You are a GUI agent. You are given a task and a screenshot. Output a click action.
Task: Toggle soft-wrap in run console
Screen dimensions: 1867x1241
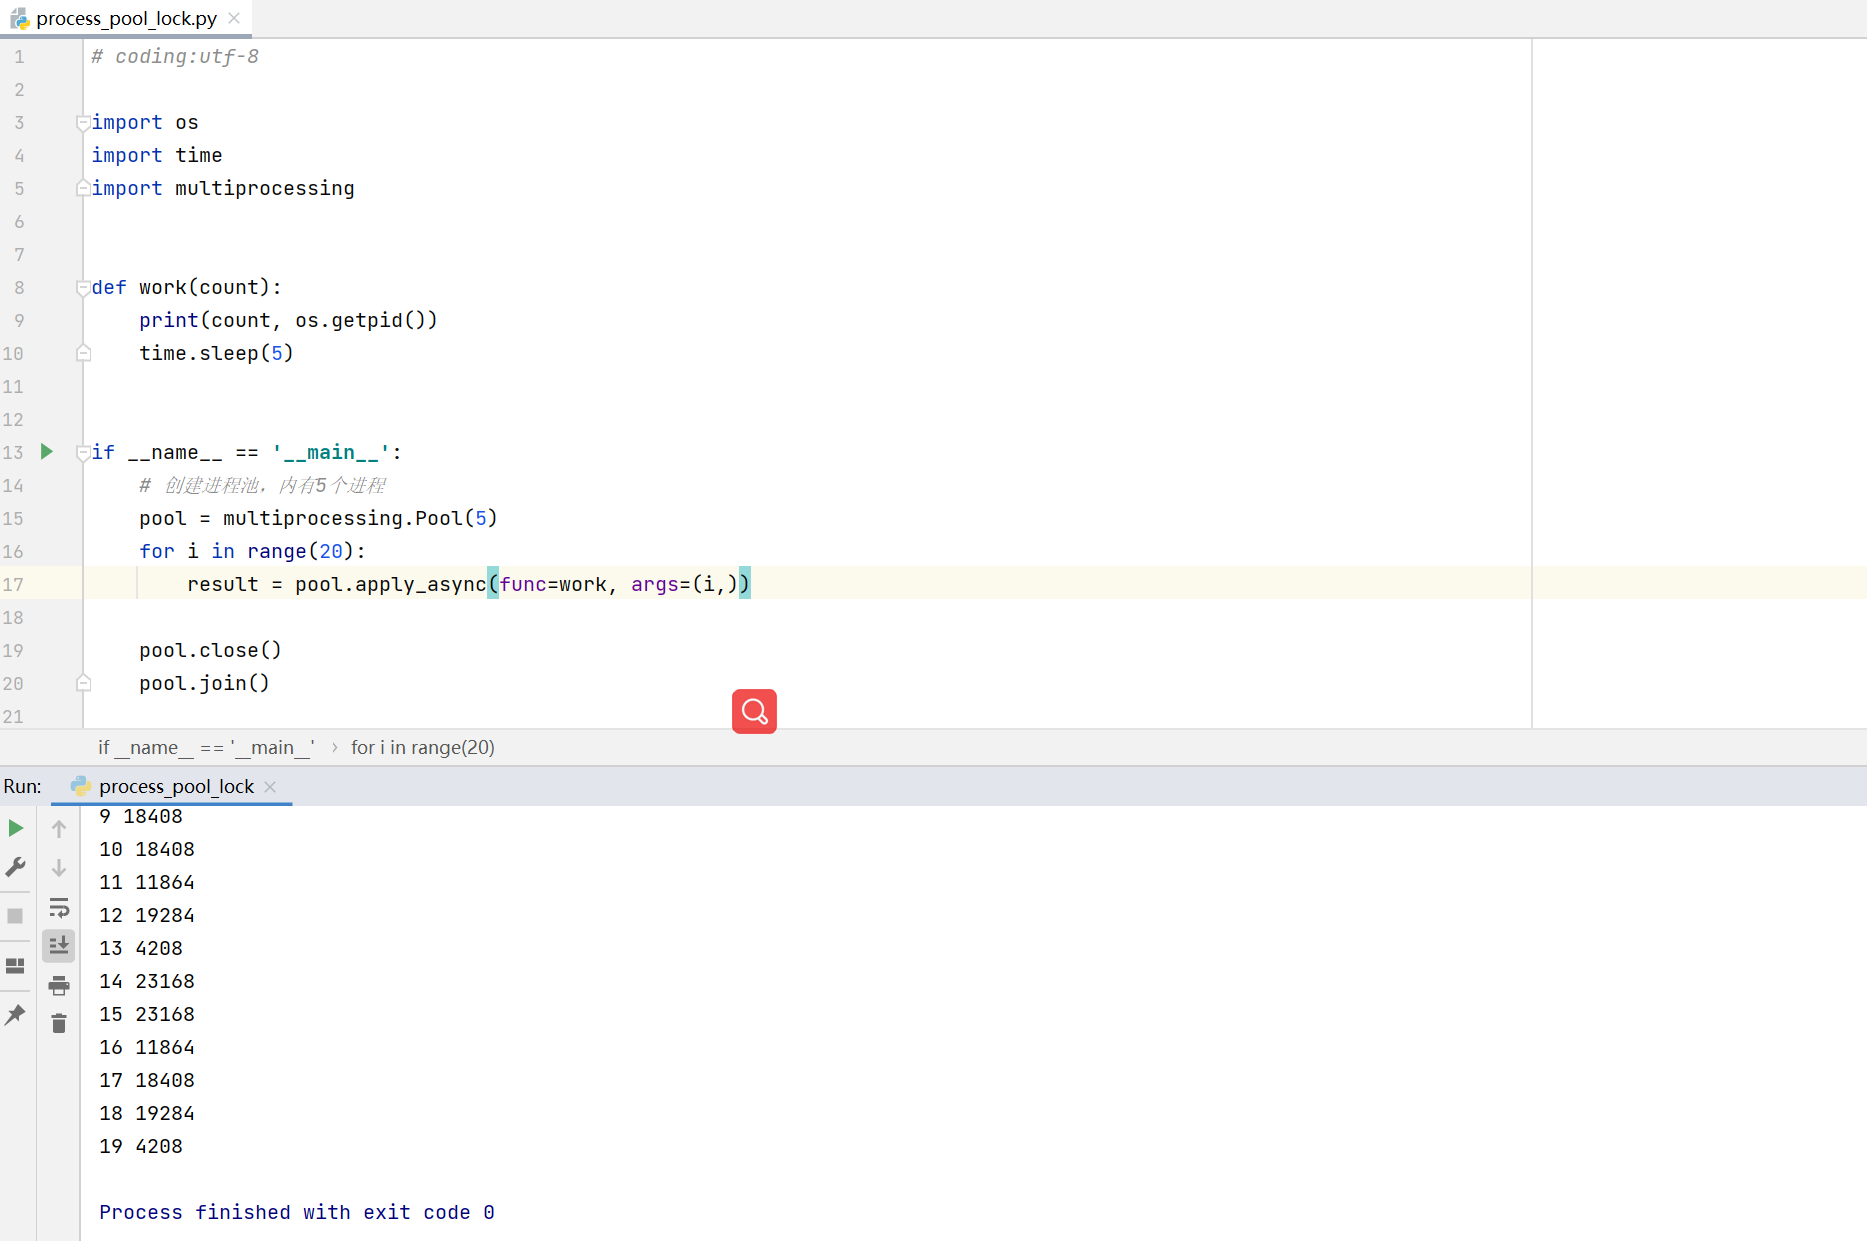tap(59, 907)
